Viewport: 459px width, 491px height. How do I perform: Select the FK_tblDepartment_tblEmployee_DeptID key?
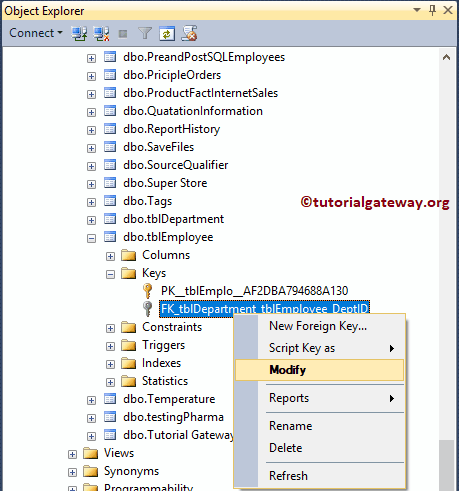tap(264, 308)
